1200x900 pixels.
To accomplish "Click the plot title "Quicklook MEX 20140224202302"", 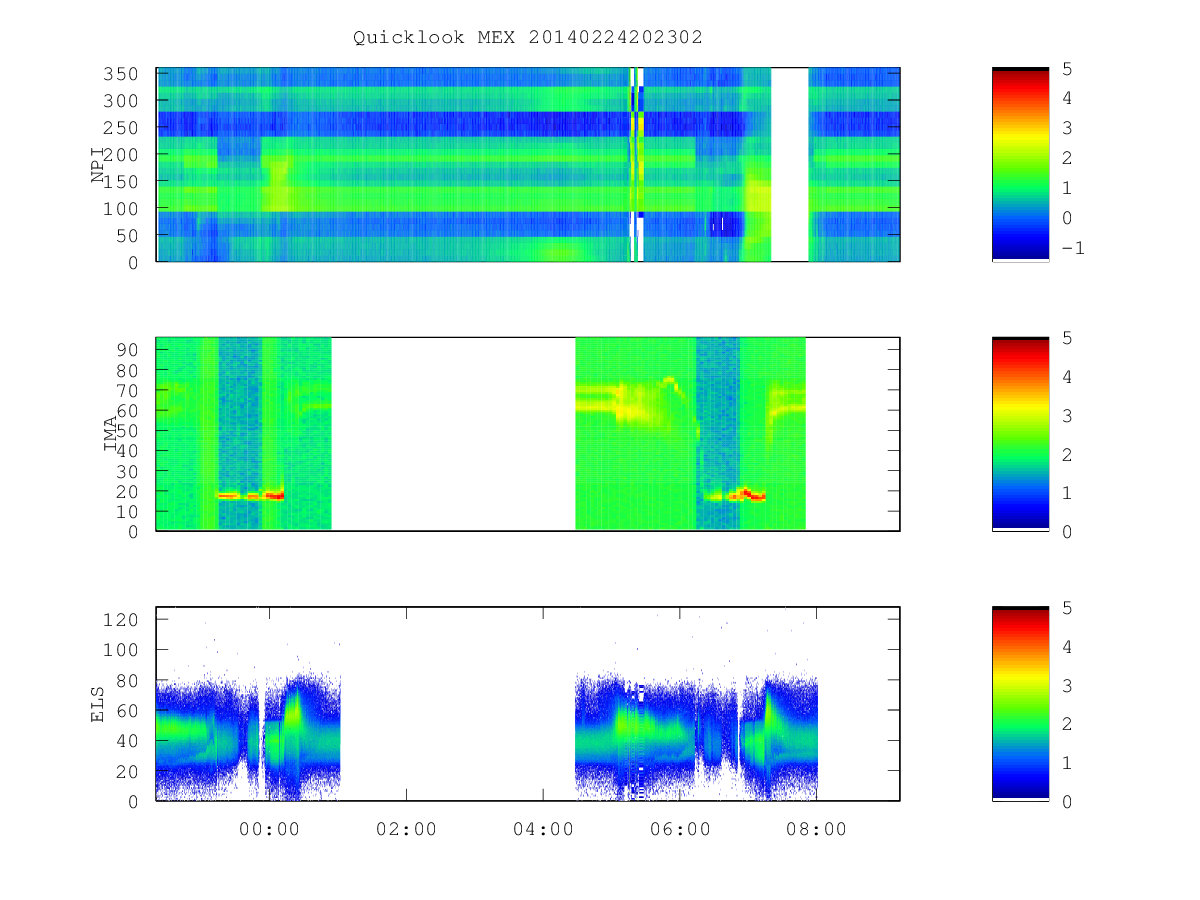I will click(x=527, y=37).
